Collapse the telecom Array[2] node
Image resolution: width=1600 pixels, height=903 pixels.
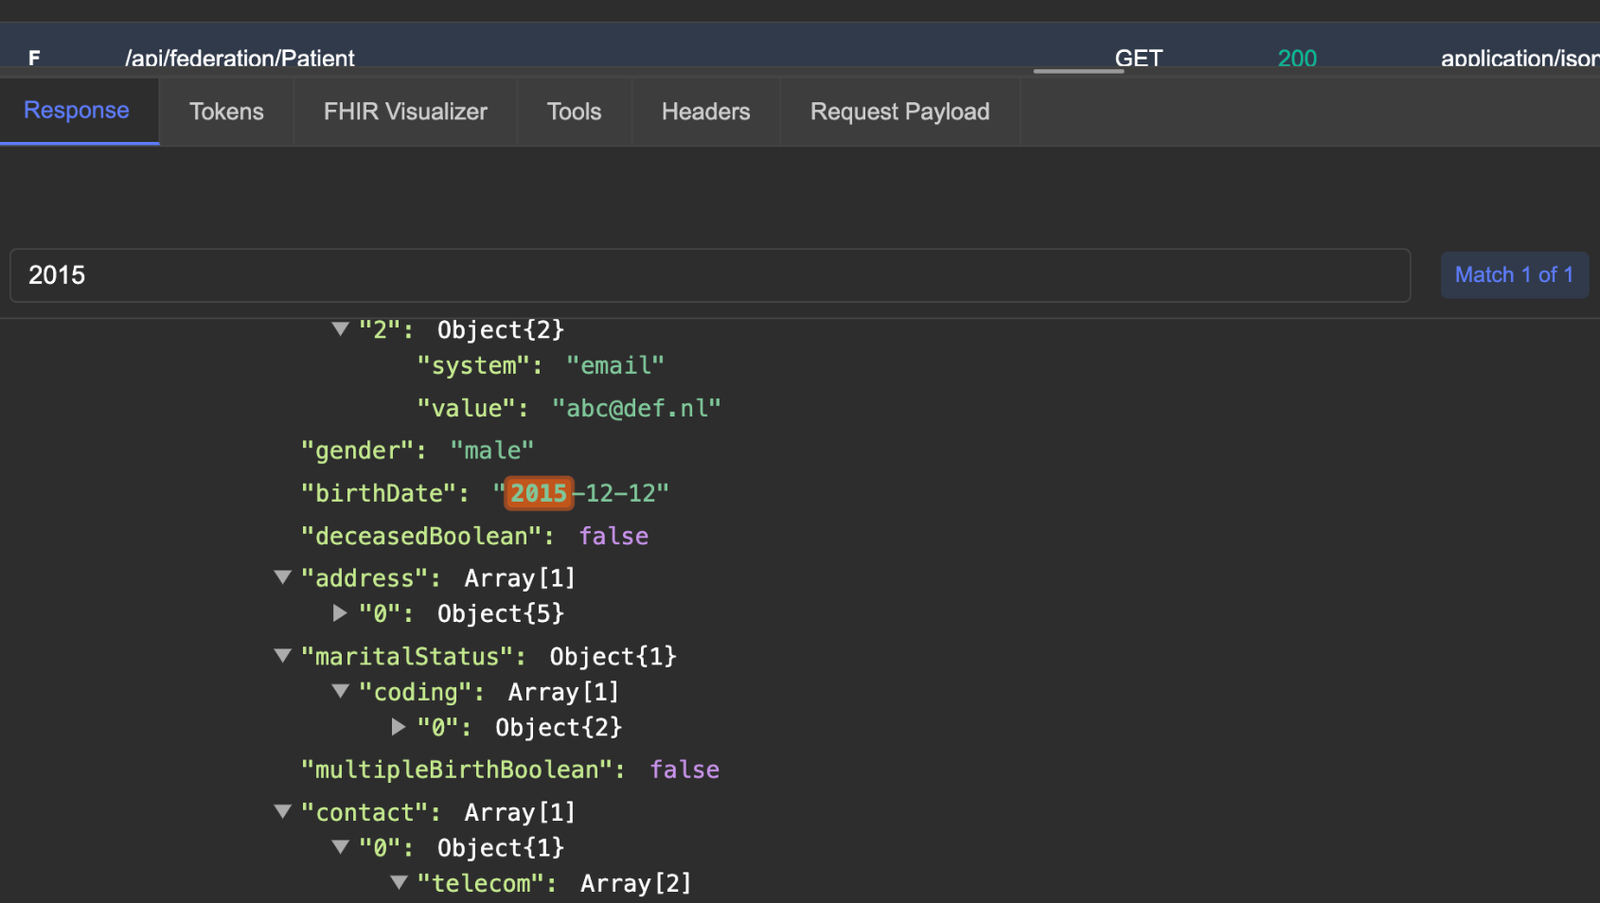(398, 883)
